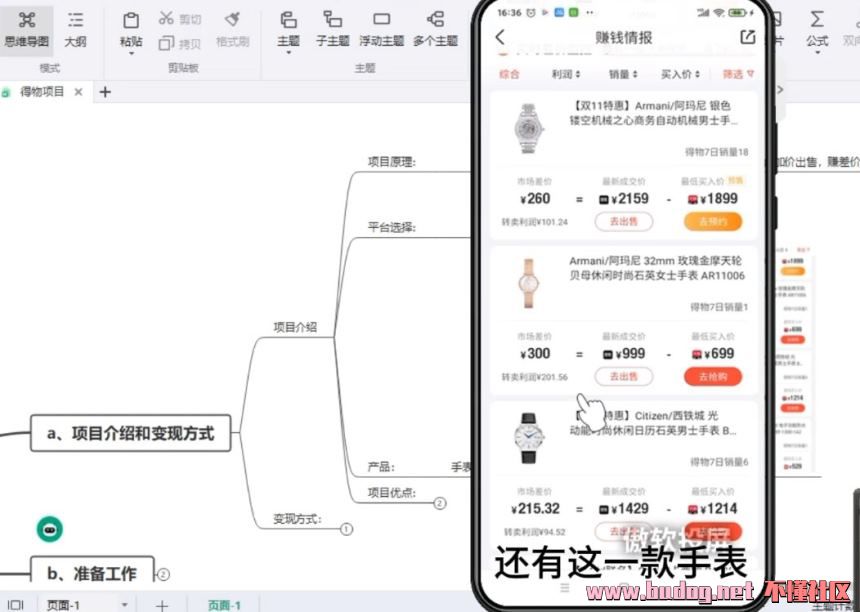
Task: Select the 变现方式 mind map node
Action: (x=297, y=519)
